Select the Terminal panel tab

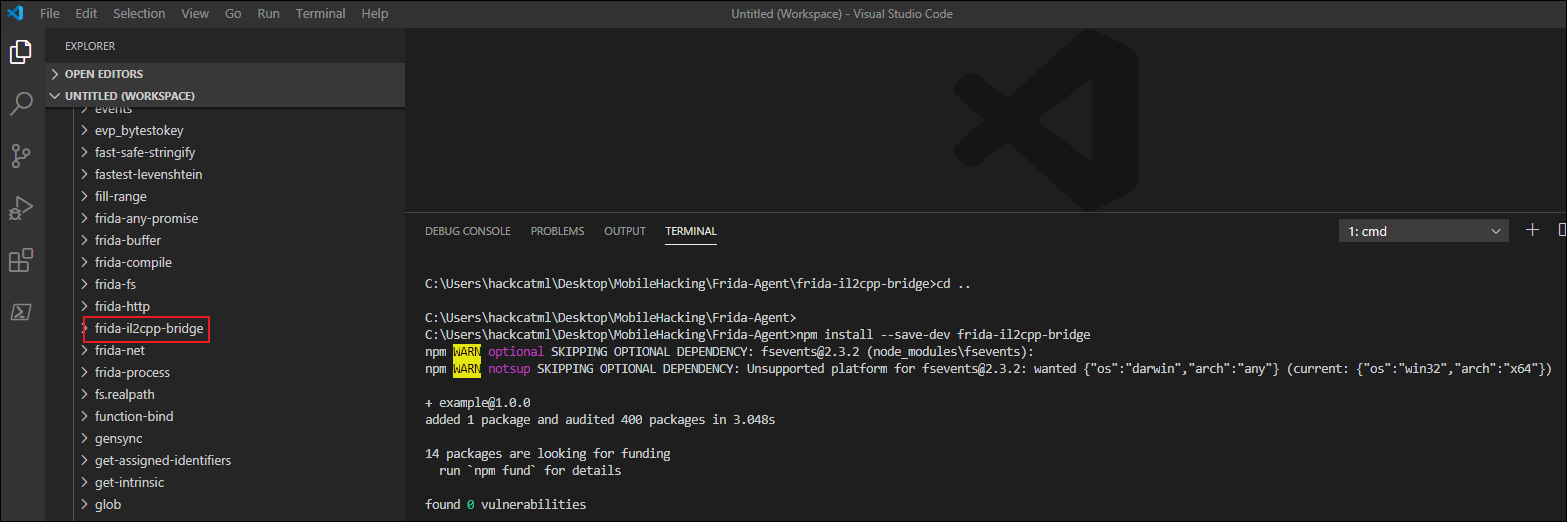[691, 231]
